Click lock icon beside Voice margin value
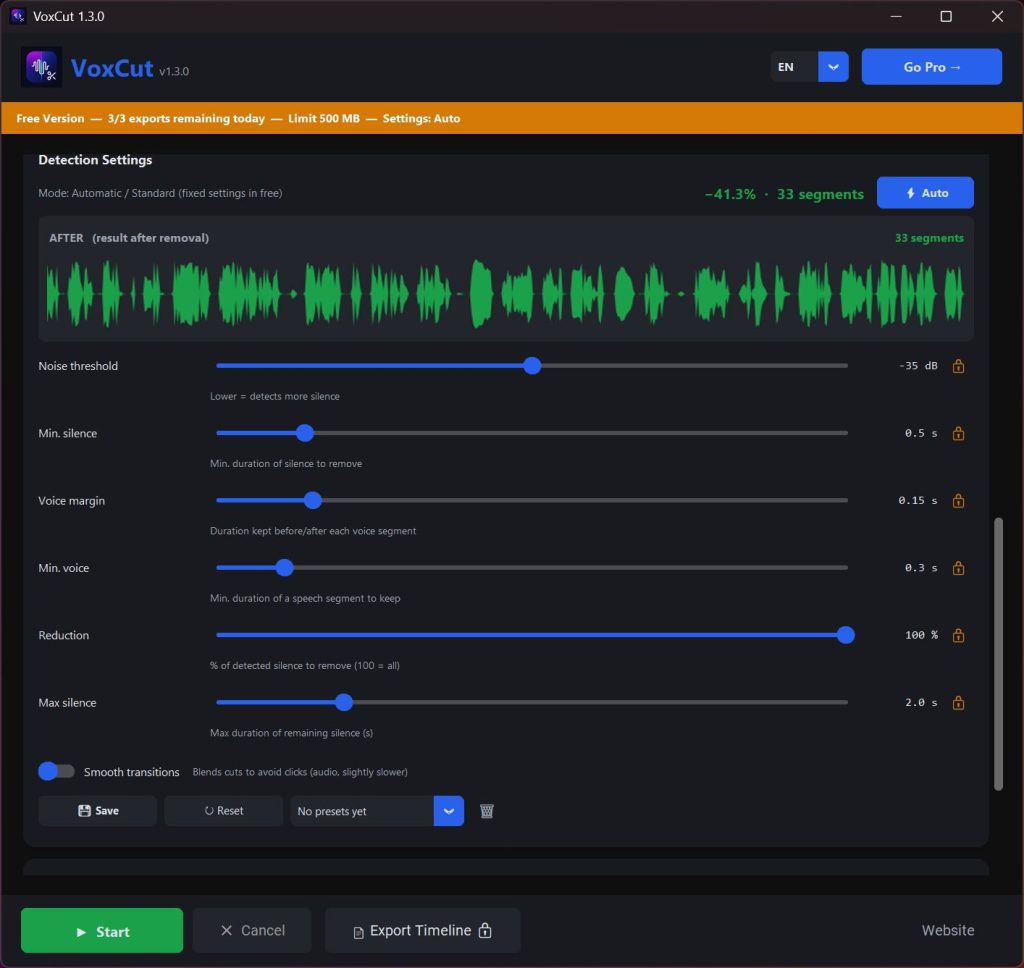The width and height of the screenshot is (1024, 968). (958, 500)
